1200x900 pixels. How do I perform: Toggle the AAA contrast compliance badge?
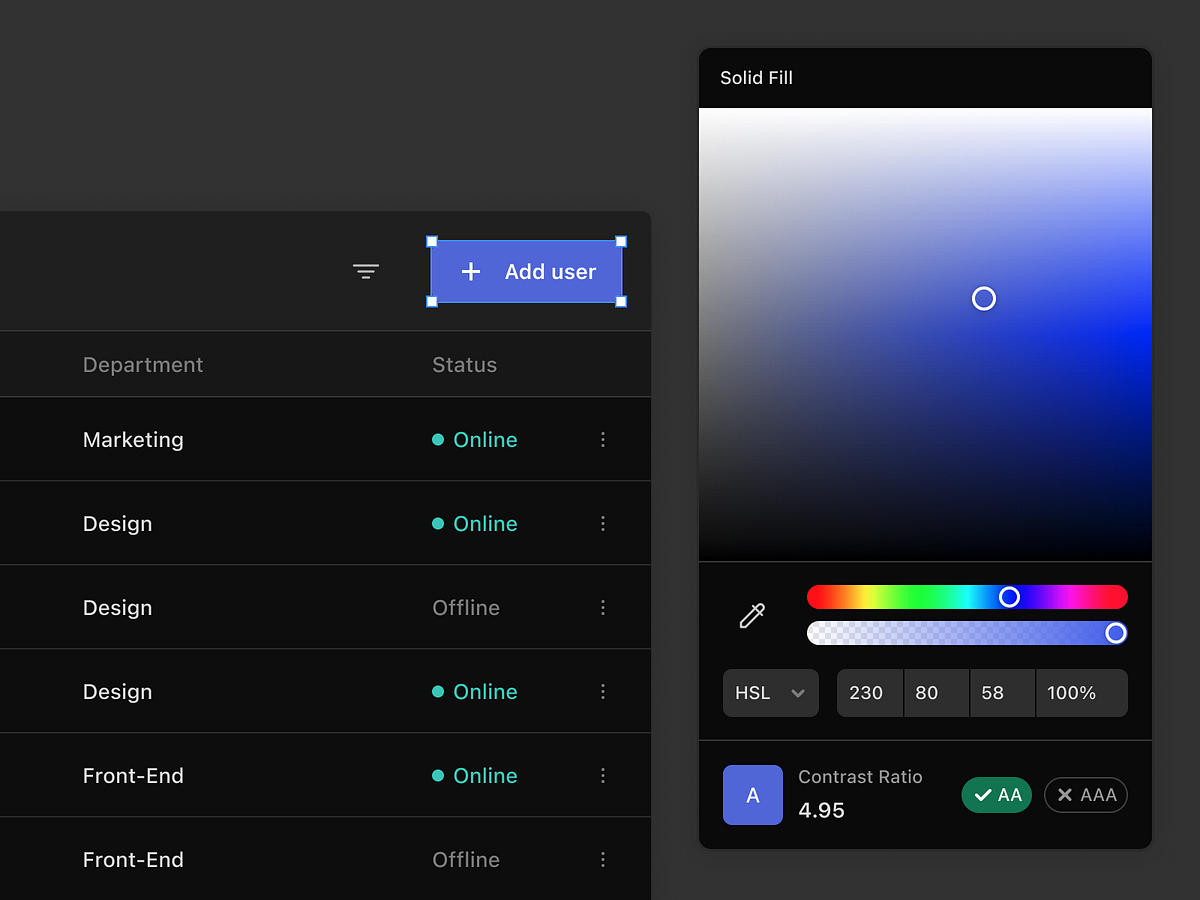pyautogui.click(x=1086, y=795)
